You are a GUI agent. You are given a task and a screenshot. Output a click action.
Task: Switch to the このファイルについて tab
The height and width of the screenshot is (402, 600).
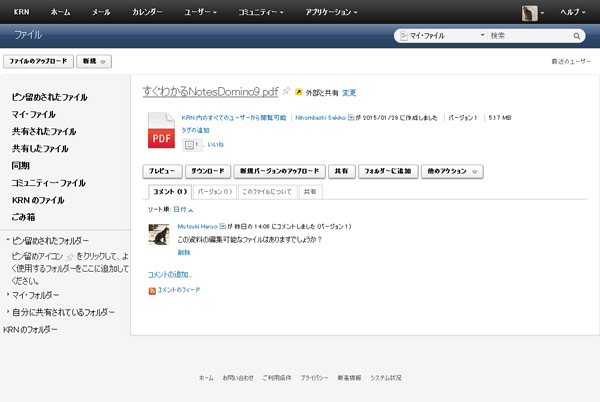[267, 191]
